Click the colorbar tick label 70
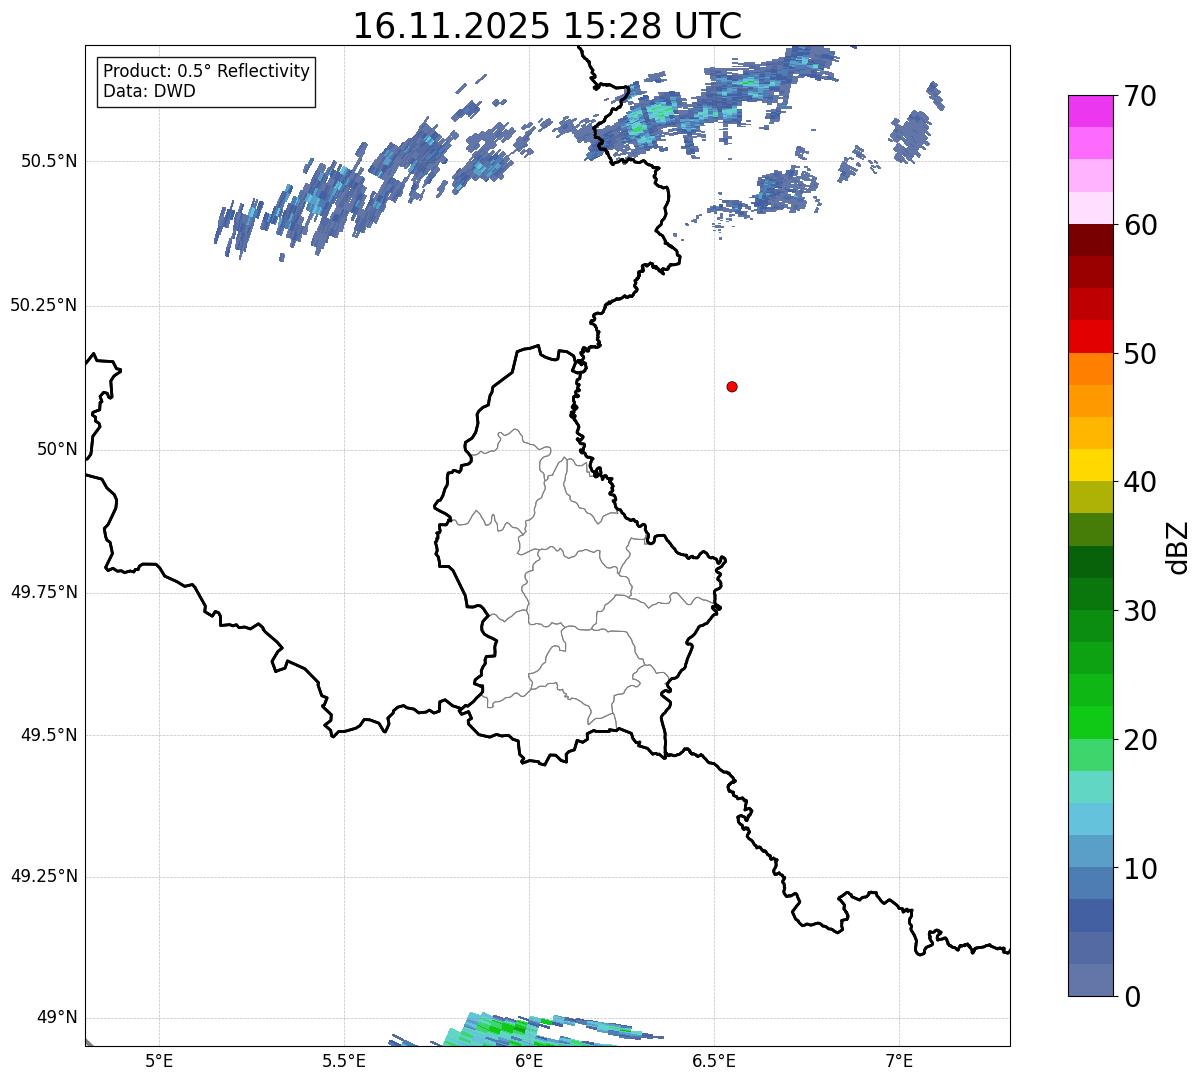Image resolution: width=1202 pixels, height=1081 pixels. 1140,97
